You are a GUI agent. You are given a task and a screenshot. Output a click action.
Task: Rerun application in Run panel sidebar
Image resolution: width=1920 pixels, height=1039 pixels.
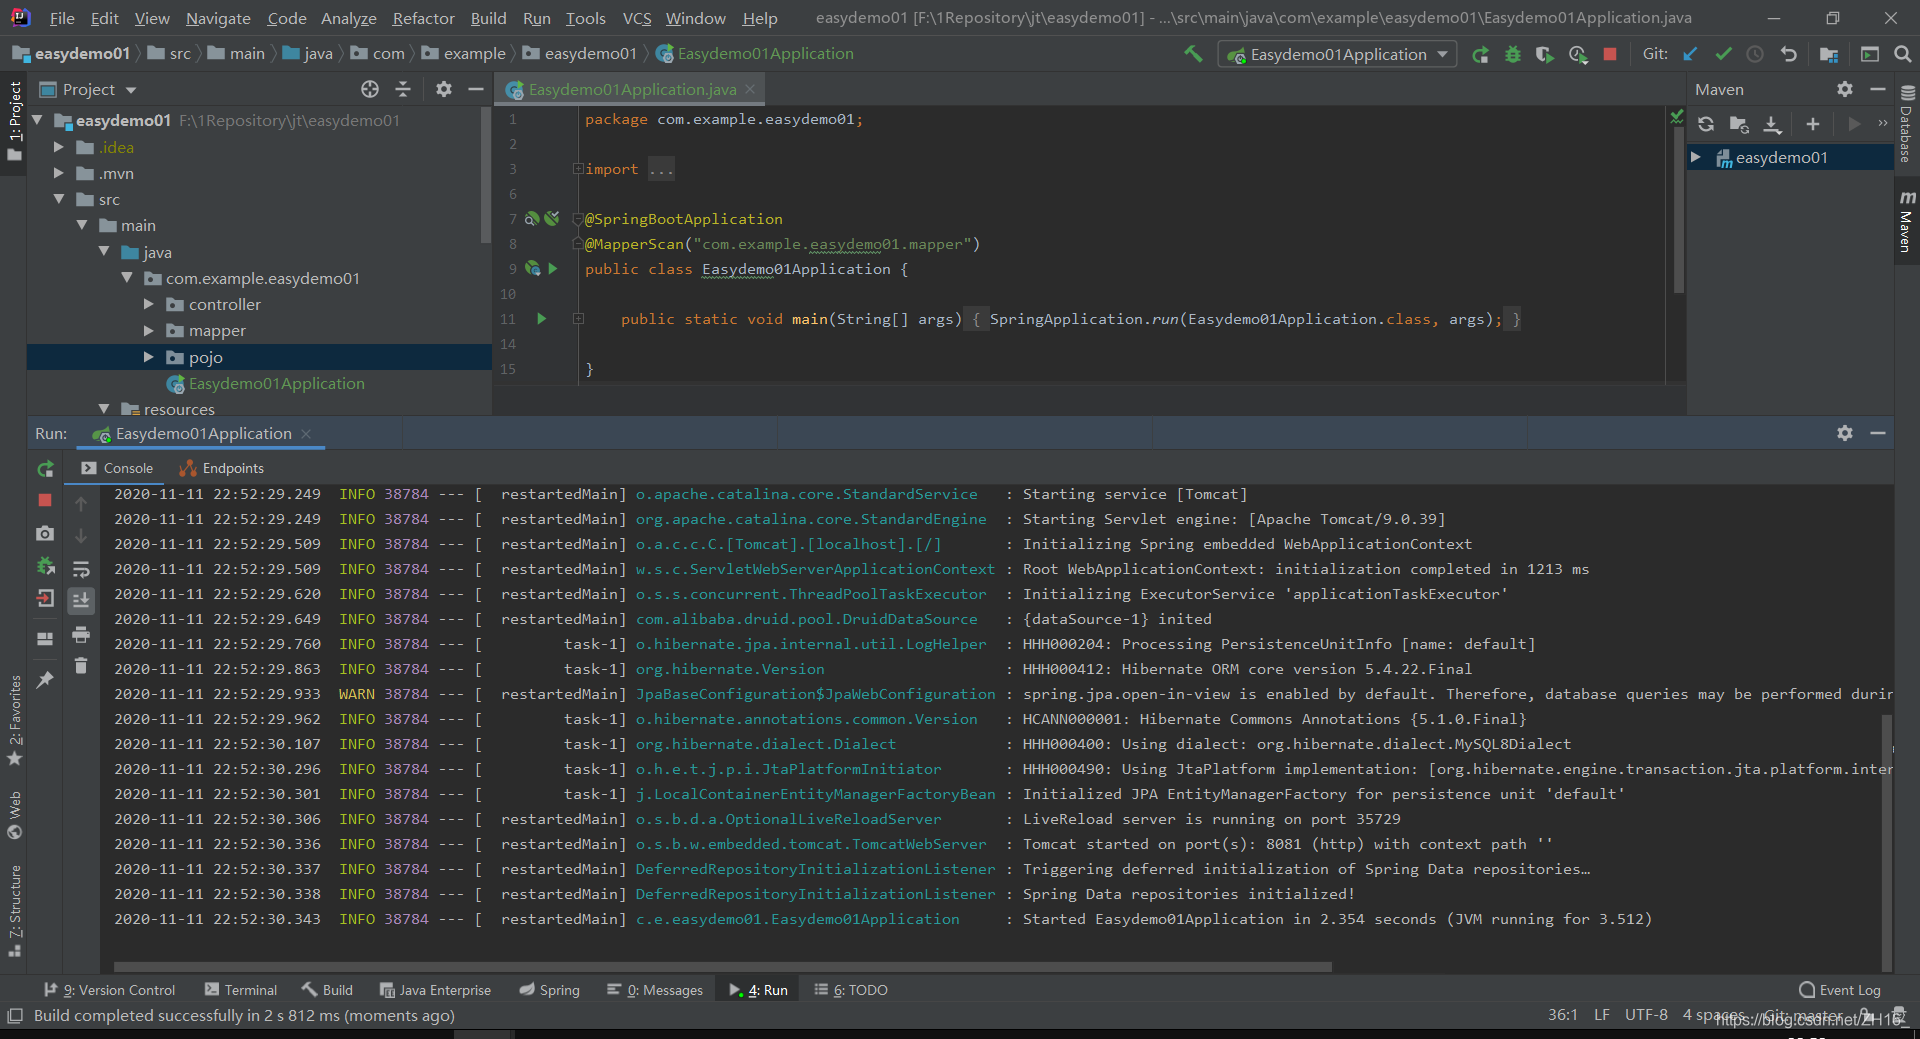(x=45, y=468)
